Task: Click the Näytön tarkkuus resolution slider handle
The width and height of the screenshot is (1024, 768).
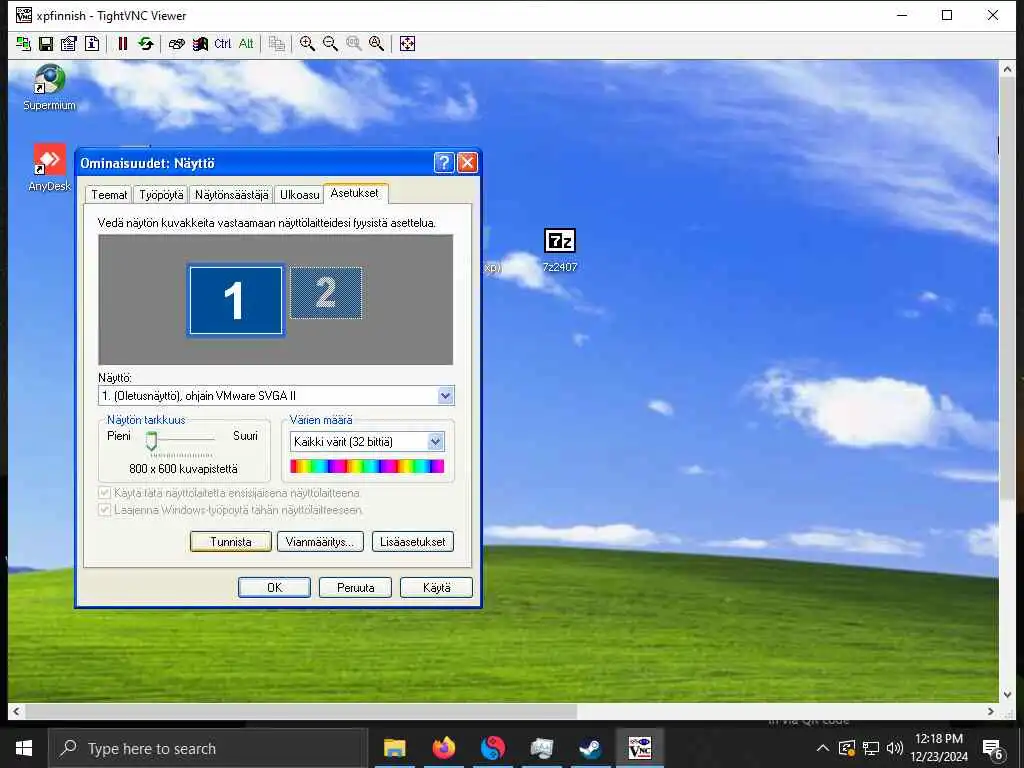Action: pos(152,441)
